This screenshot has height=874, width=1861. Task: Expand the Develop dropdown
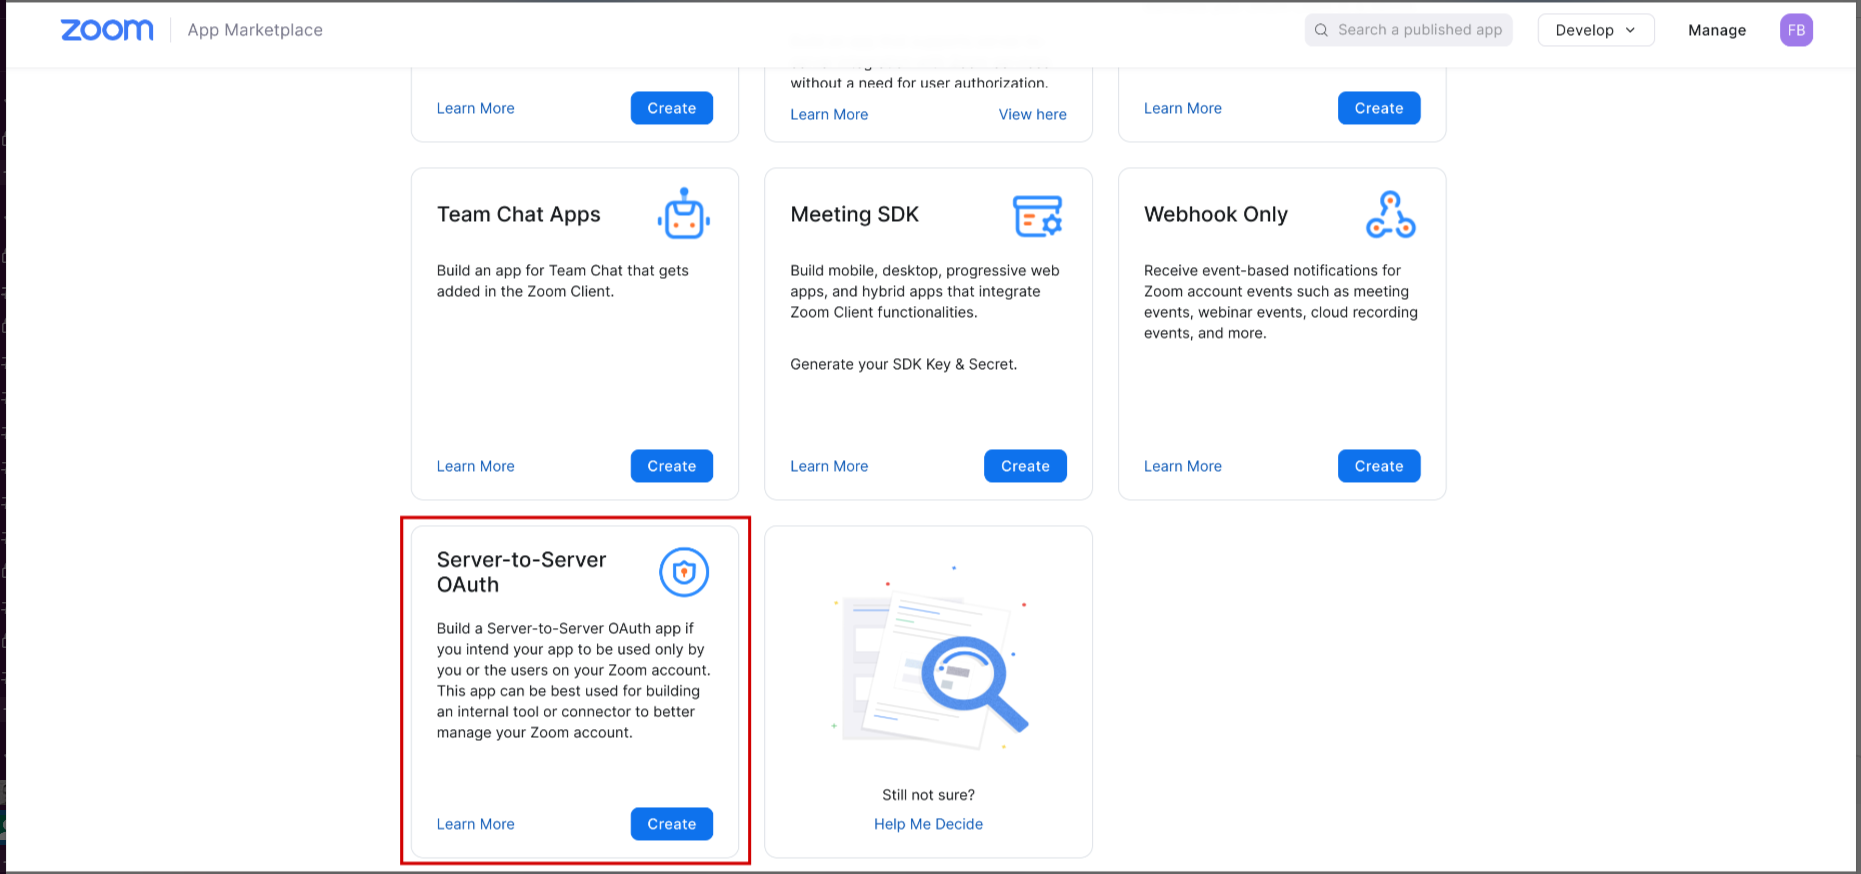click(x=1596, y=30)
